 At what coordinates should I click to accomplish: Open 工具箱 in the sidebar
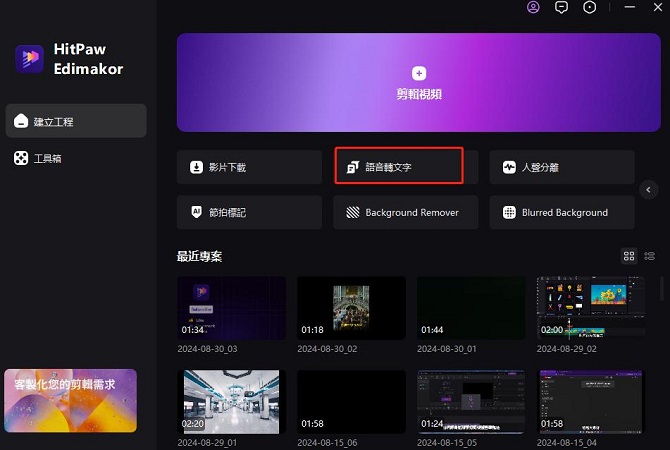(x=75, y=158)
